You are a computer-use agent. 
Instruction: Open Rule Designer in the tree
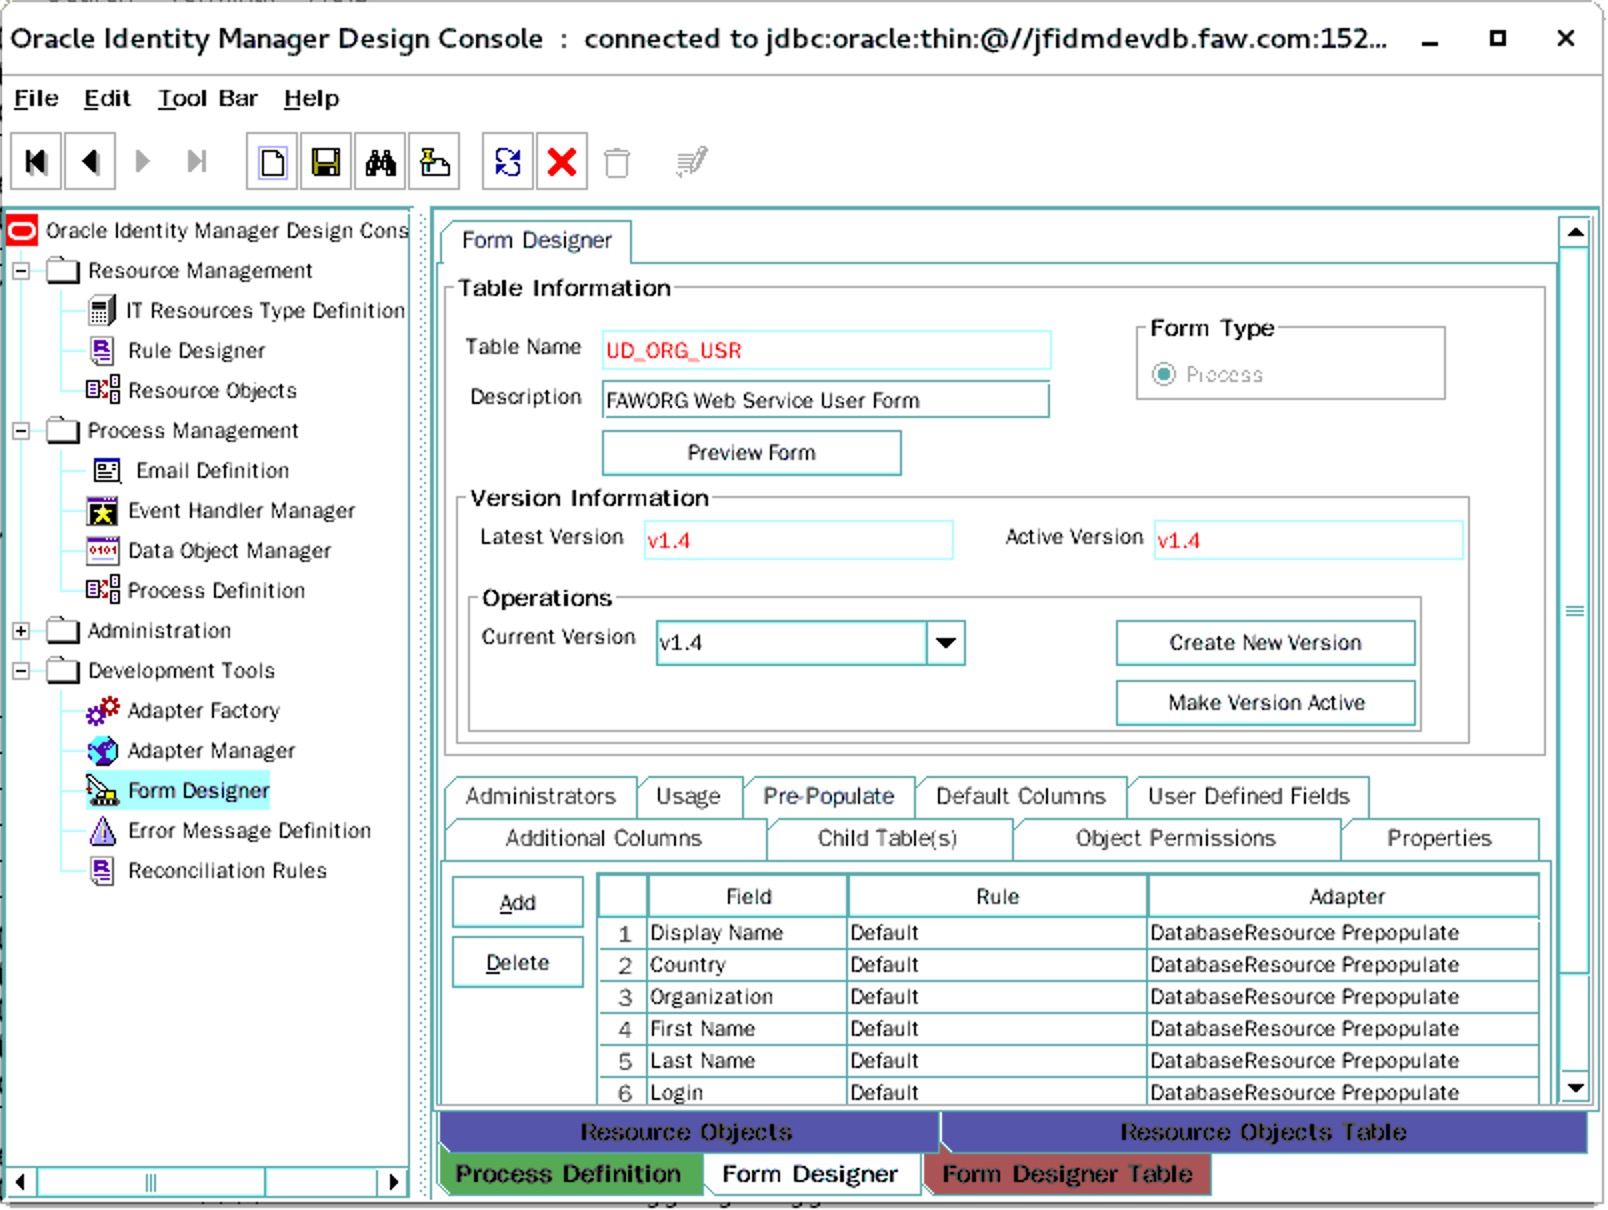pyautogui.click(x=196, y=351)
